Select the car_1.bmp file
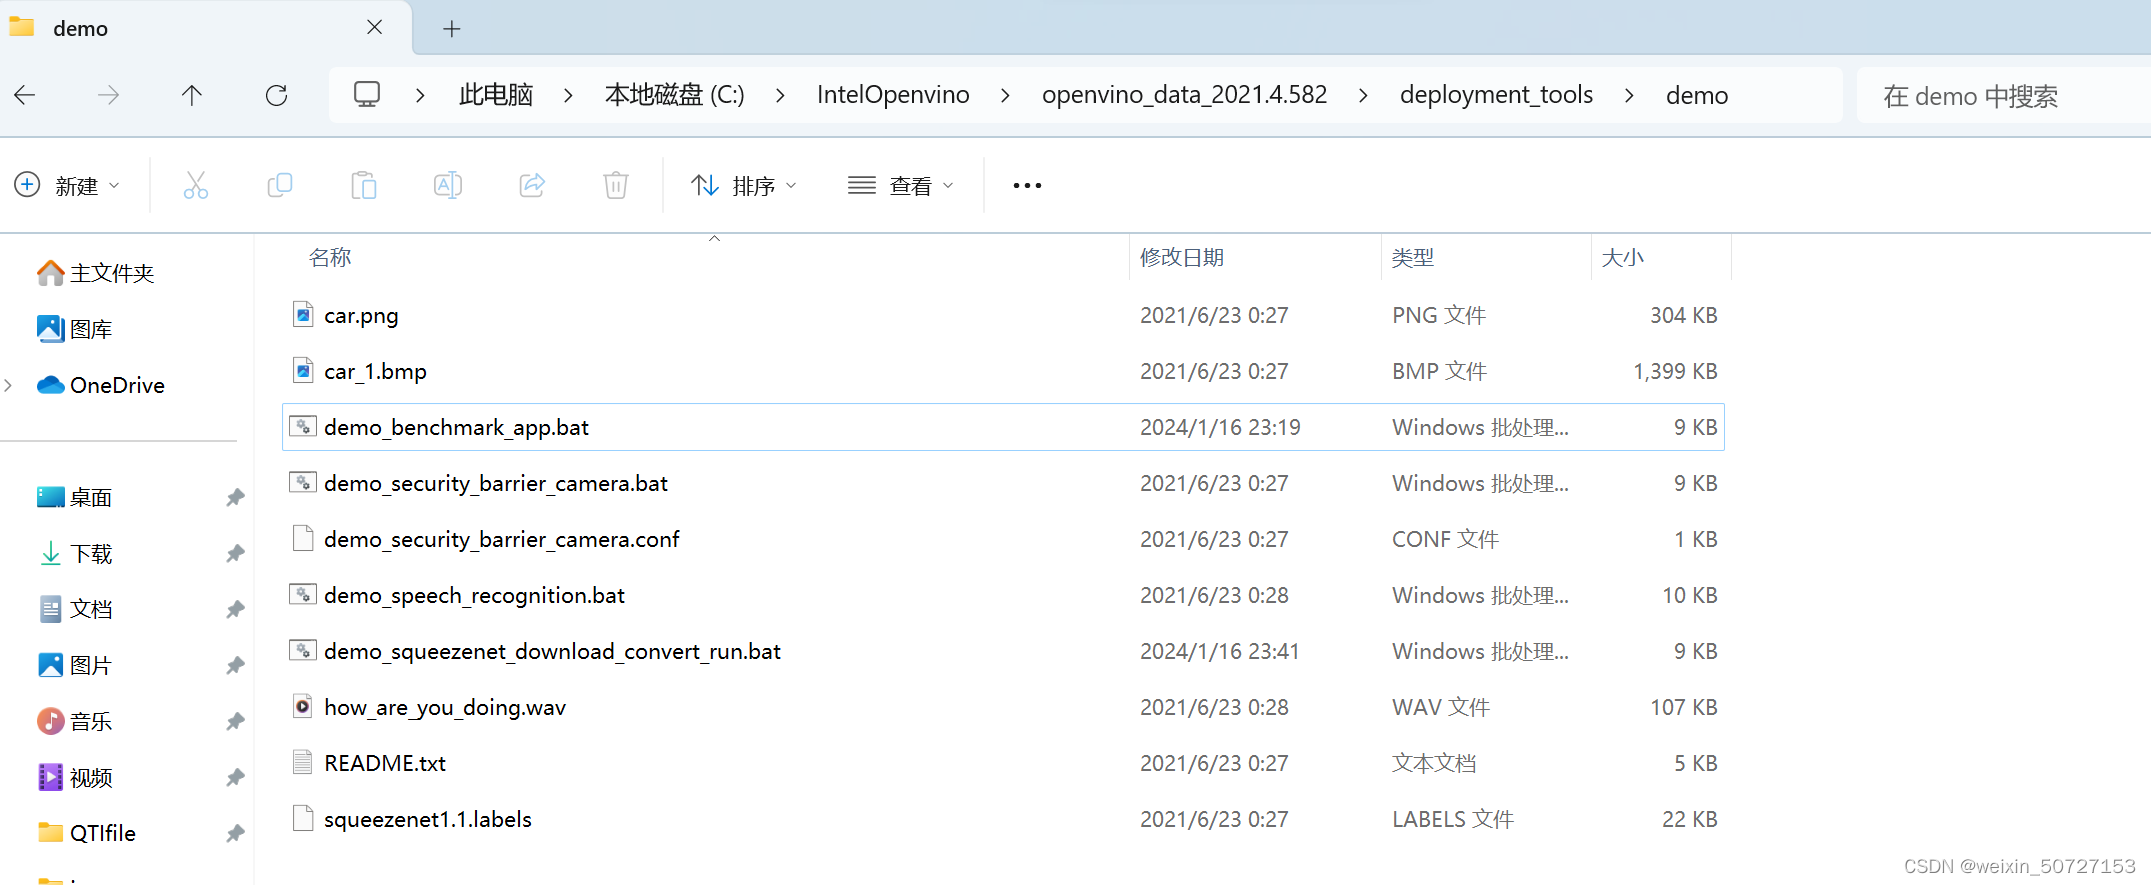The height and width of the screenshot is (885, 2151). (1003, 371)
